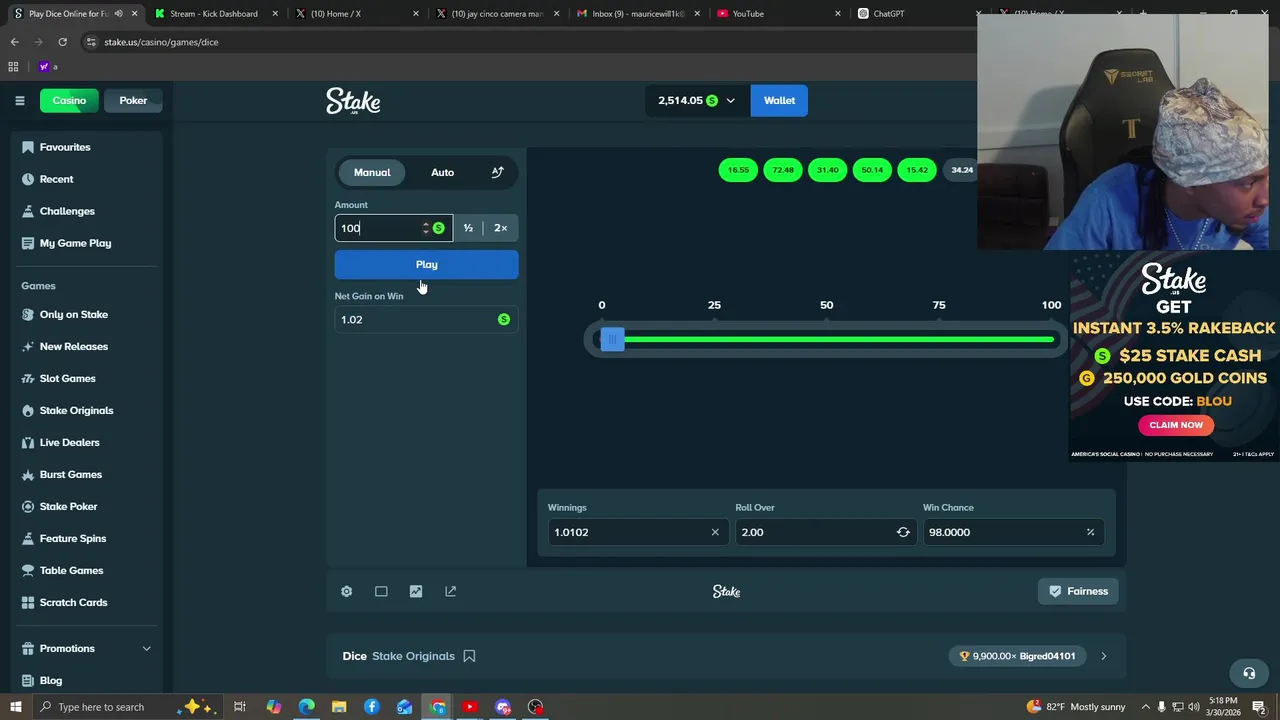Open Challenges in sidebar
The width and height of the screenshot is (1280, 720).
(x=86, y=211)
